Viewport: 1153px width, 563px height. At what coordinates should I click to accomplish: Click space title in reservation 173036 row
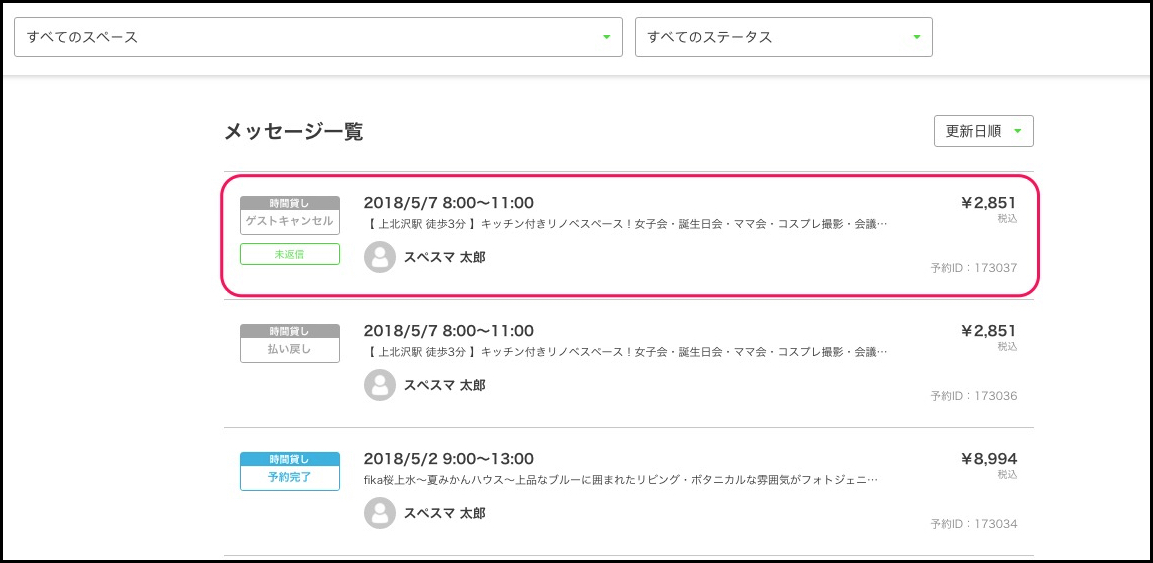[x=625, y=352]
